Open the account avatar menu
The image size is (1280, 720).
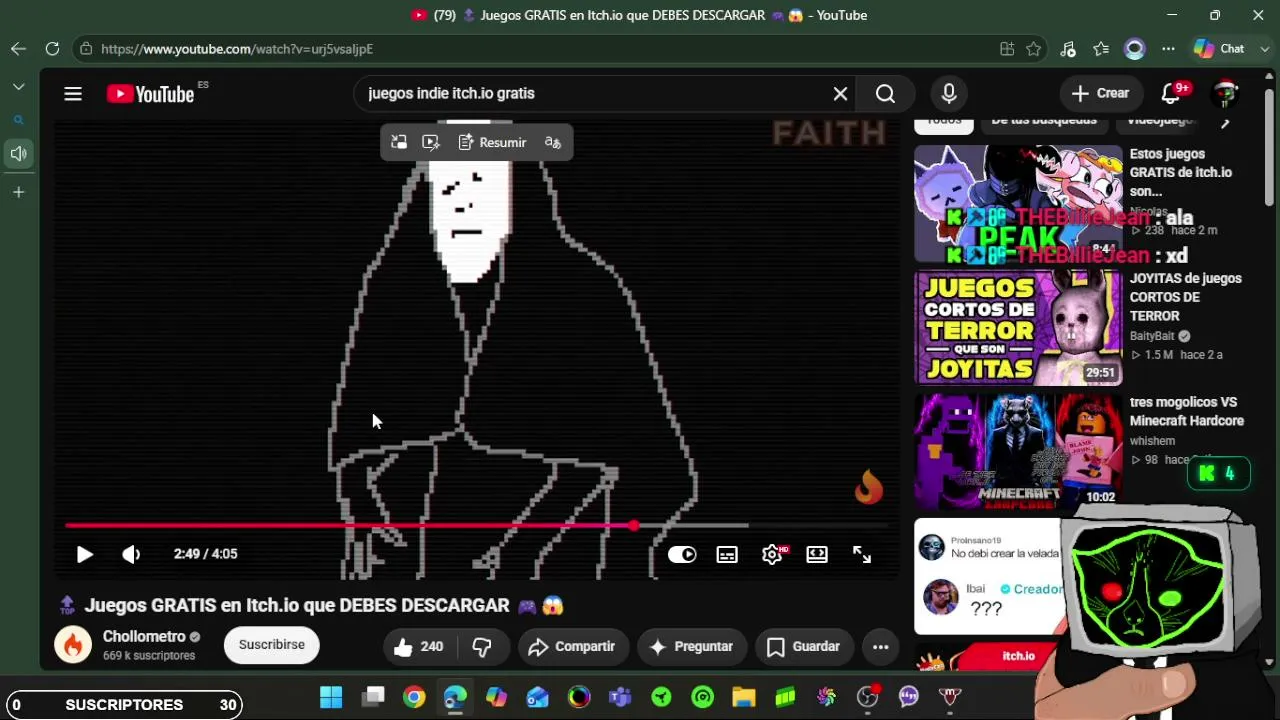tap(1225, 93)
